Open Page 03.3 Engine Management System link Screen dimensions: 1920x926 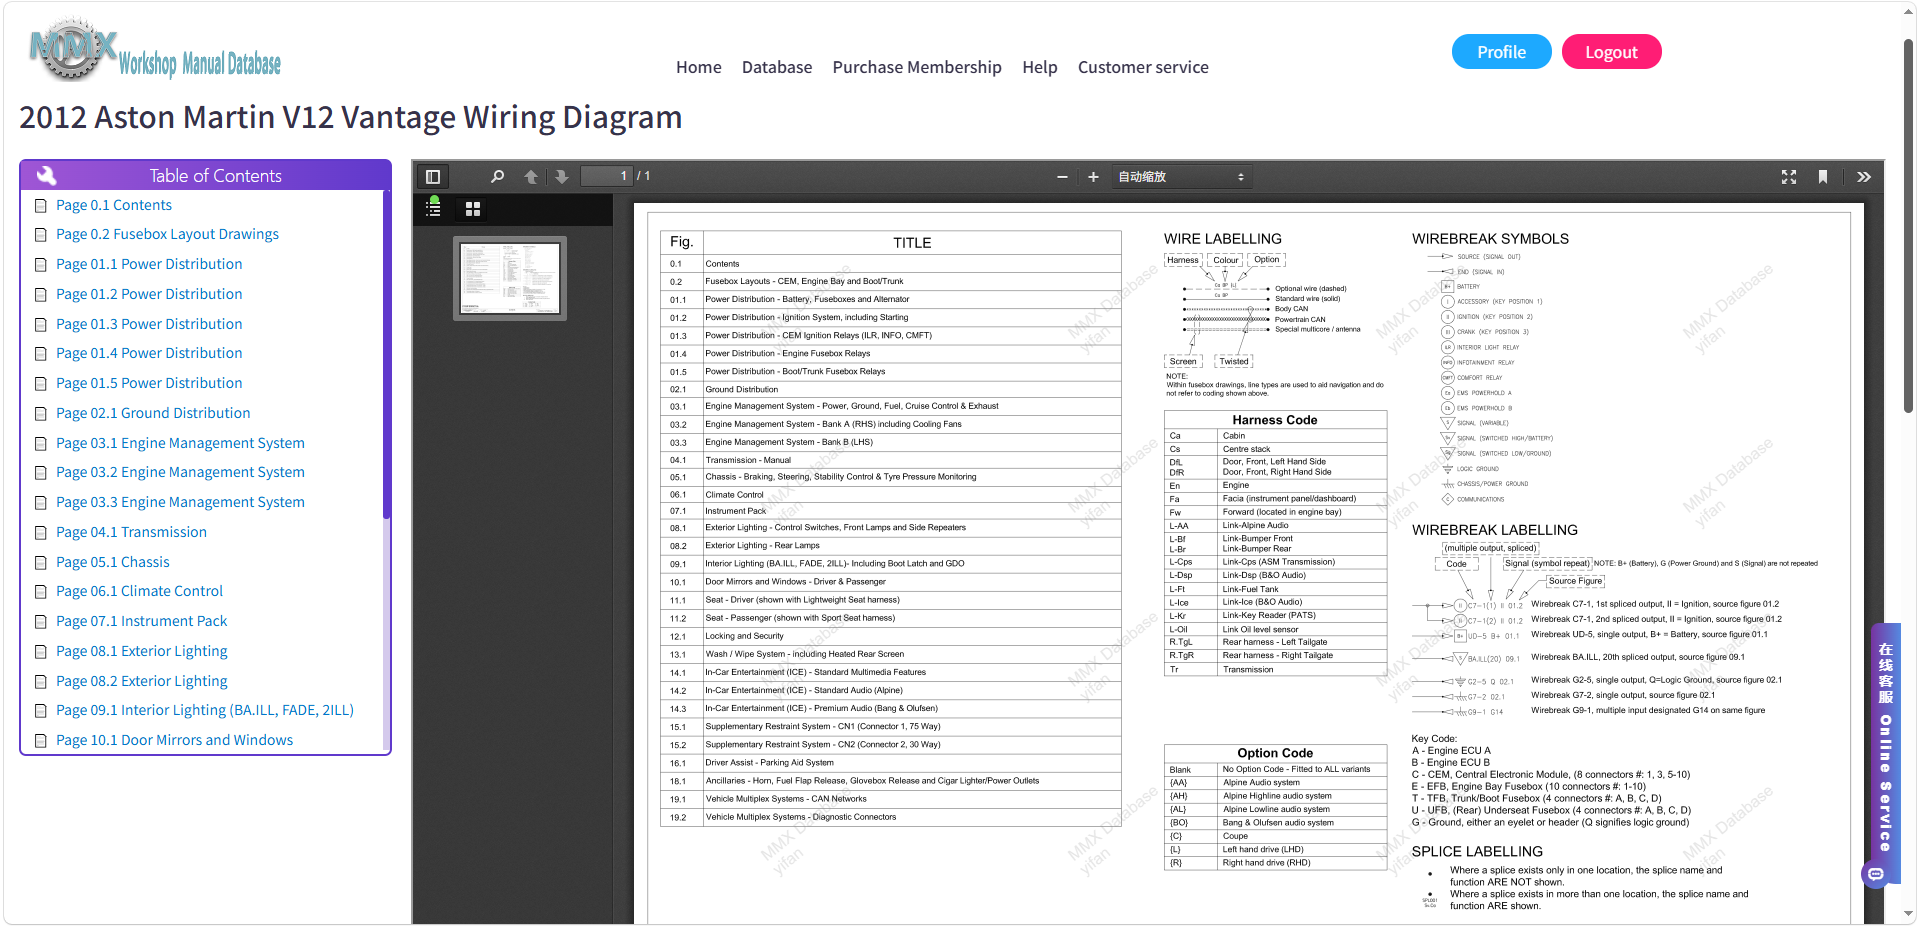click(180, 502)
